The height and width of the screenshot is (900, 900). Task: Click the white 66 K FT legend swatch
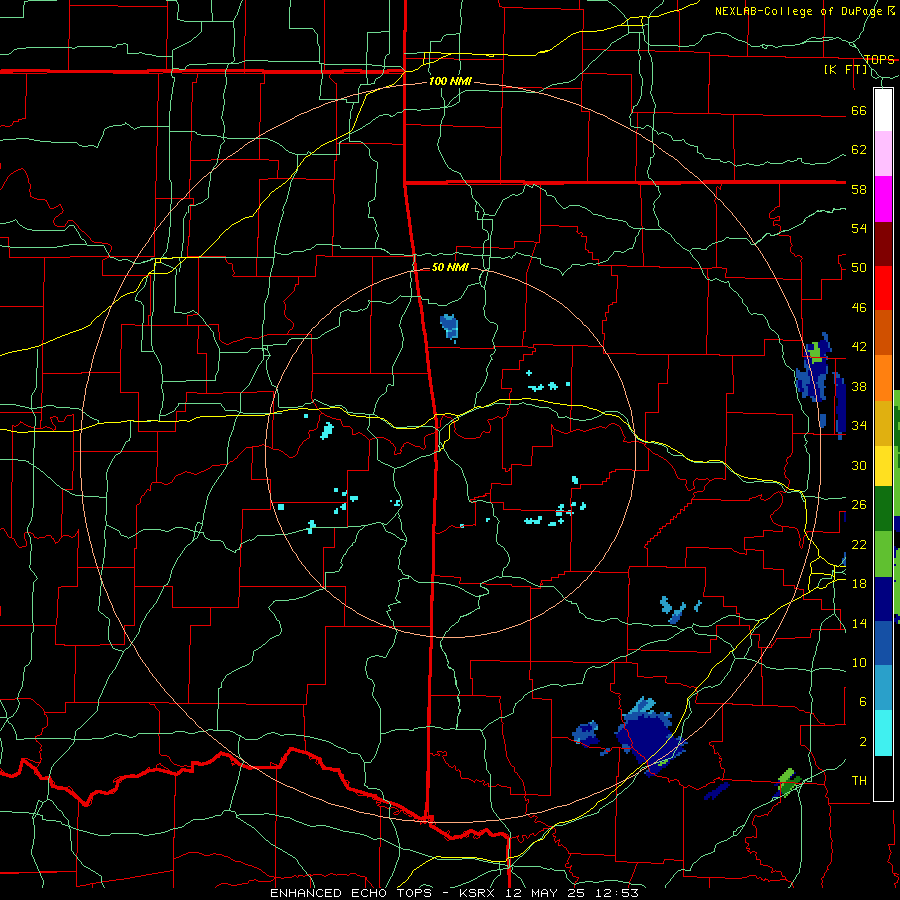883,110
